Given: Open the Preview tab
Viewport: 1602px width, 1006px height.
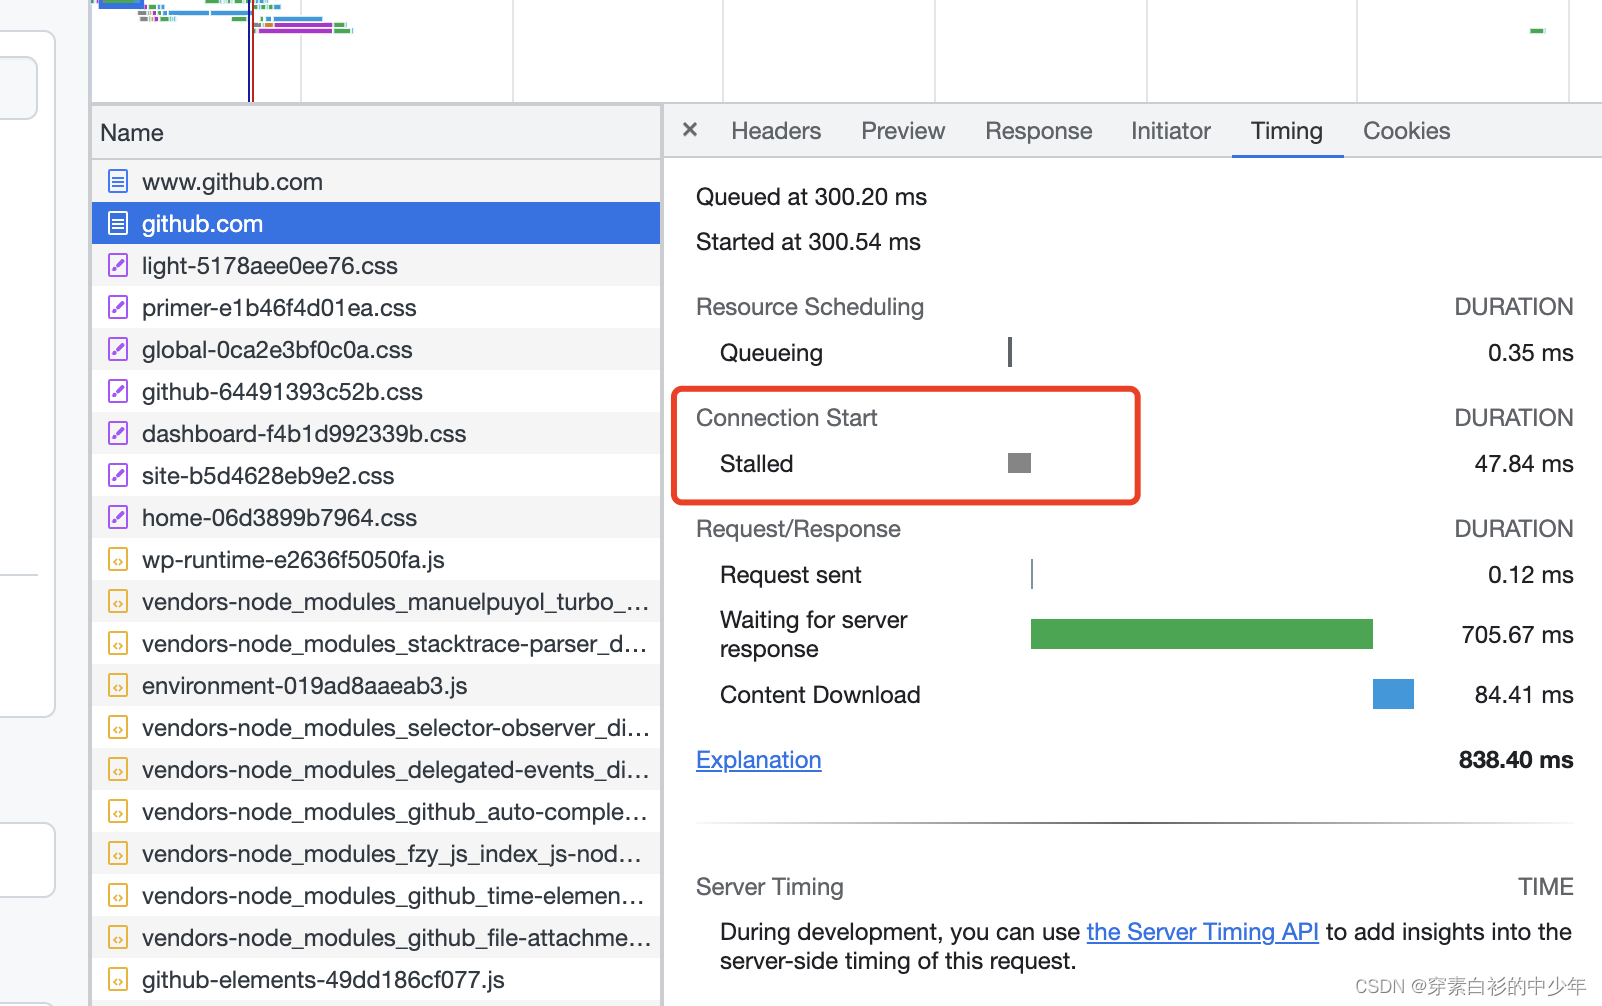Looking at the screenshot, I should [x=902, y=131].
